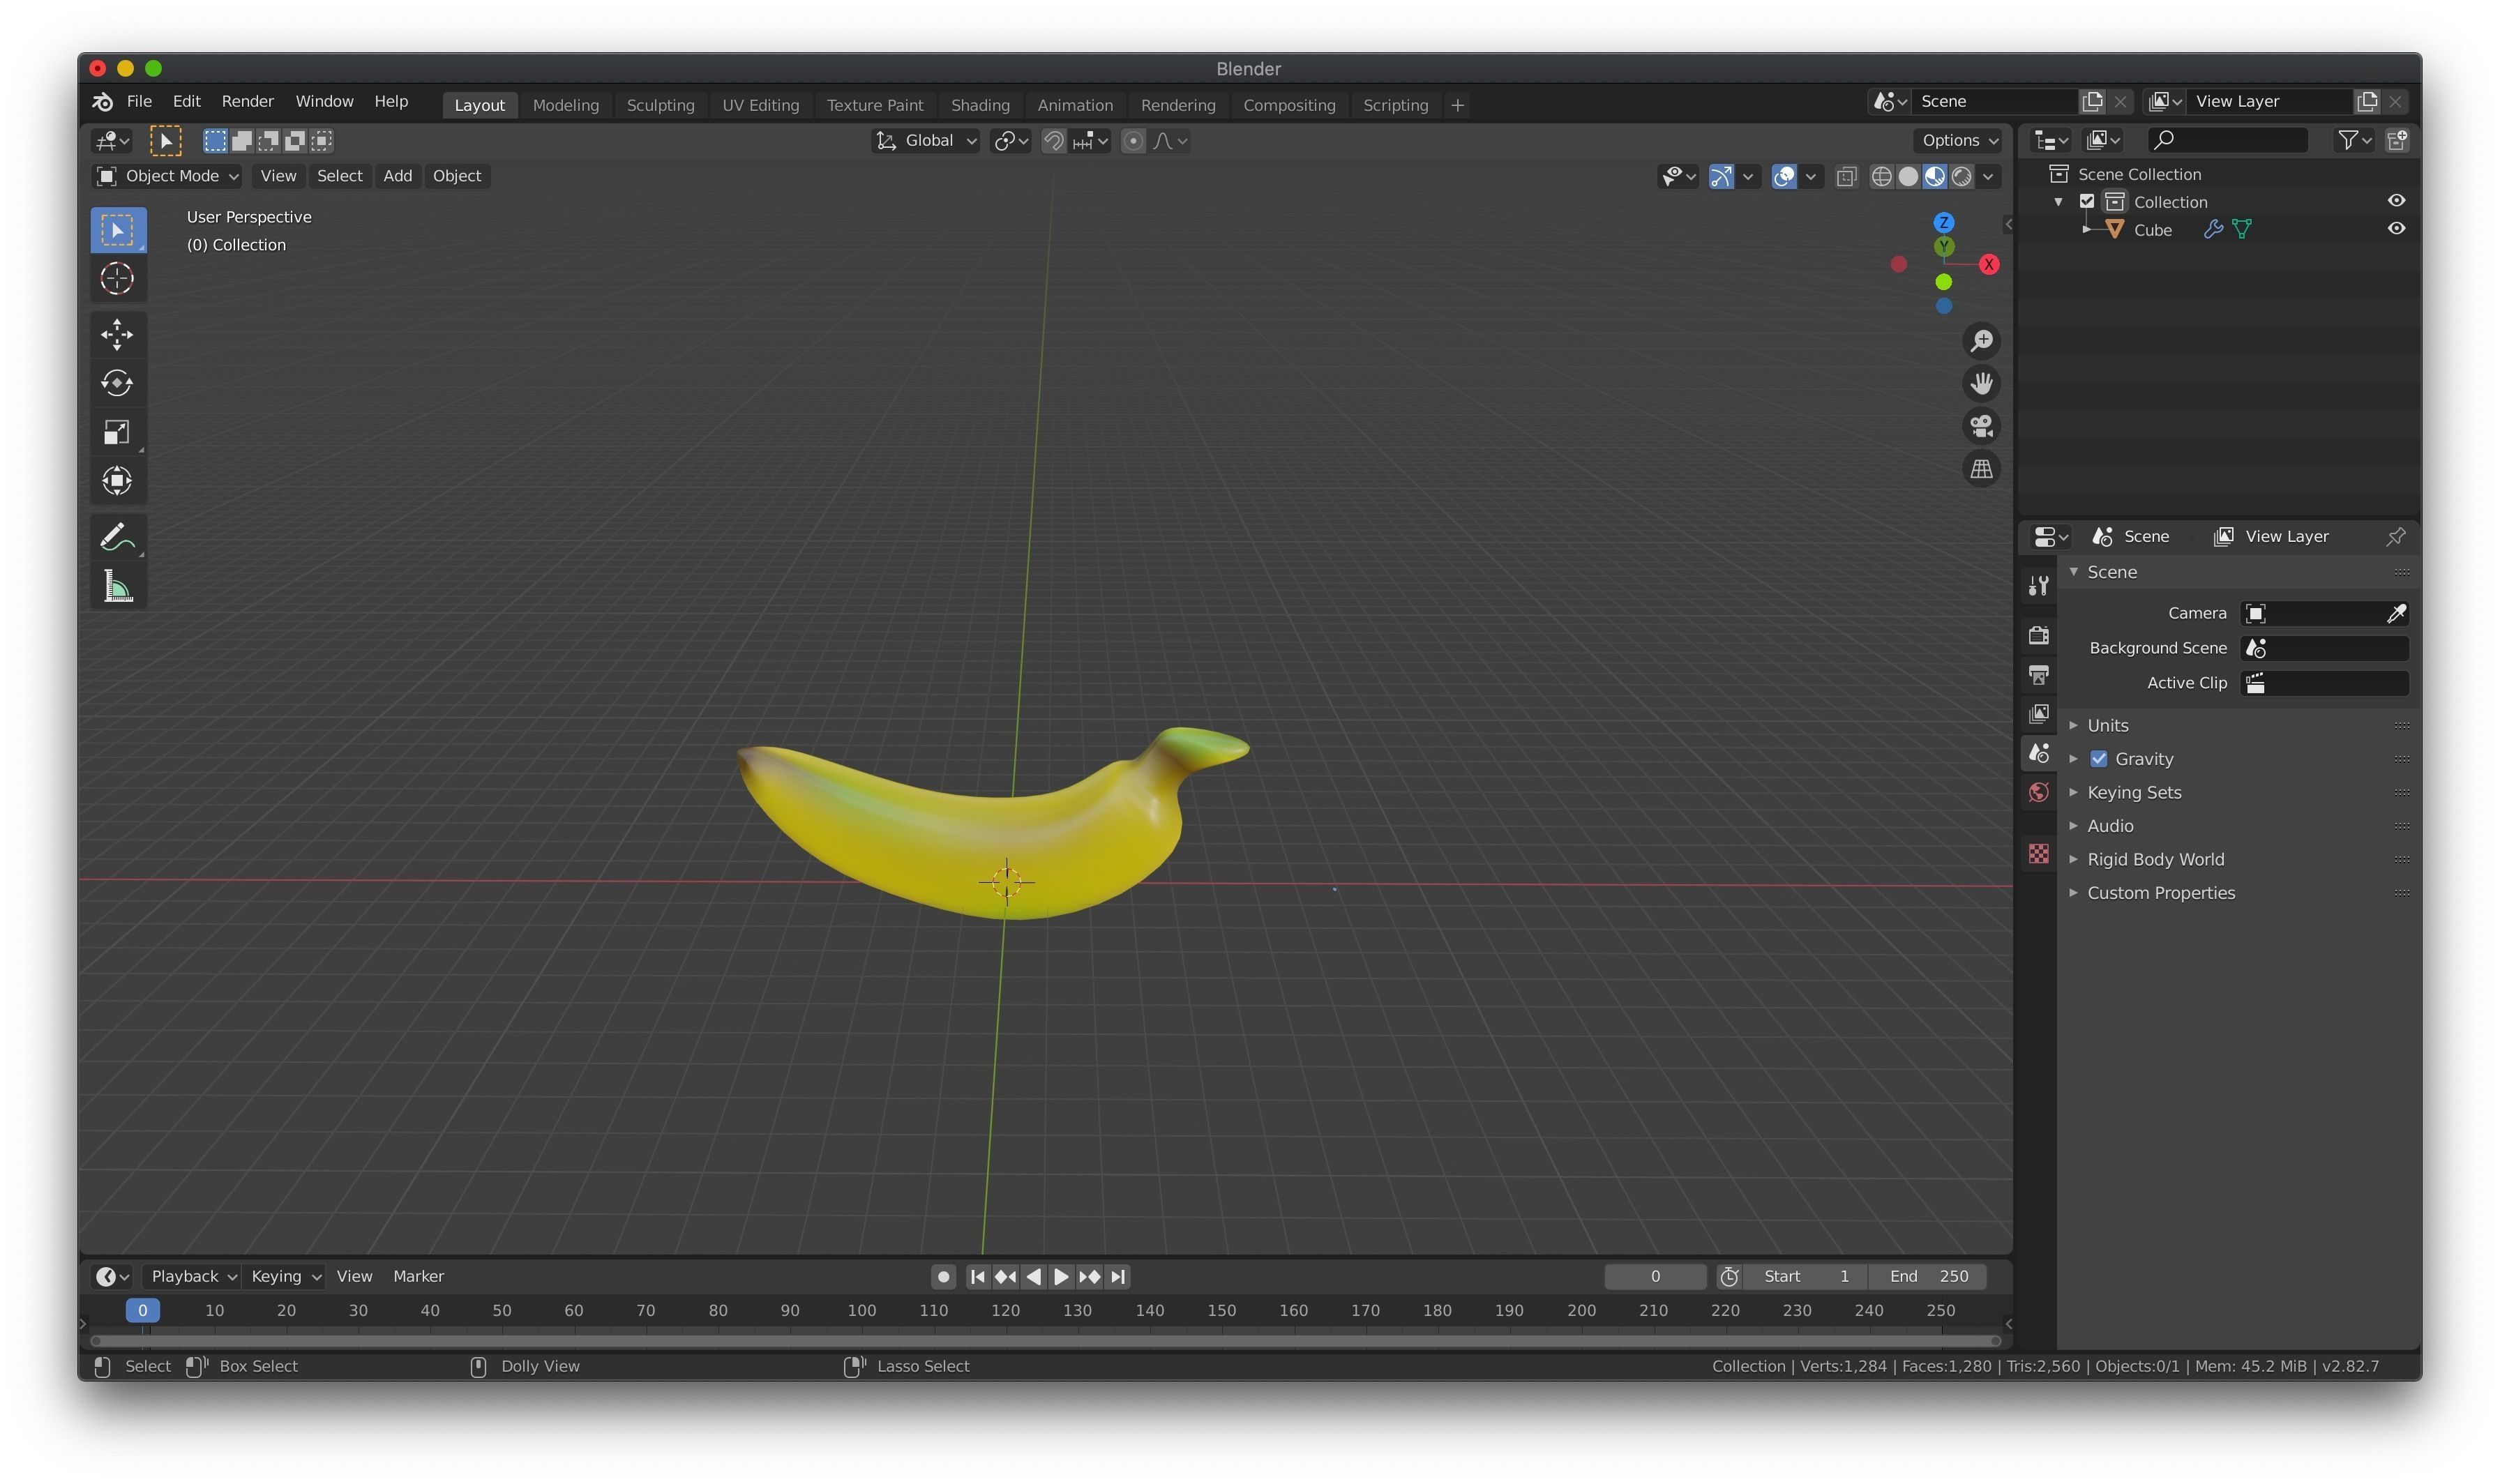Screen dimensions: 2500x1484
Task: Open the Options dropdown
Action: (x=1959, y=141)
